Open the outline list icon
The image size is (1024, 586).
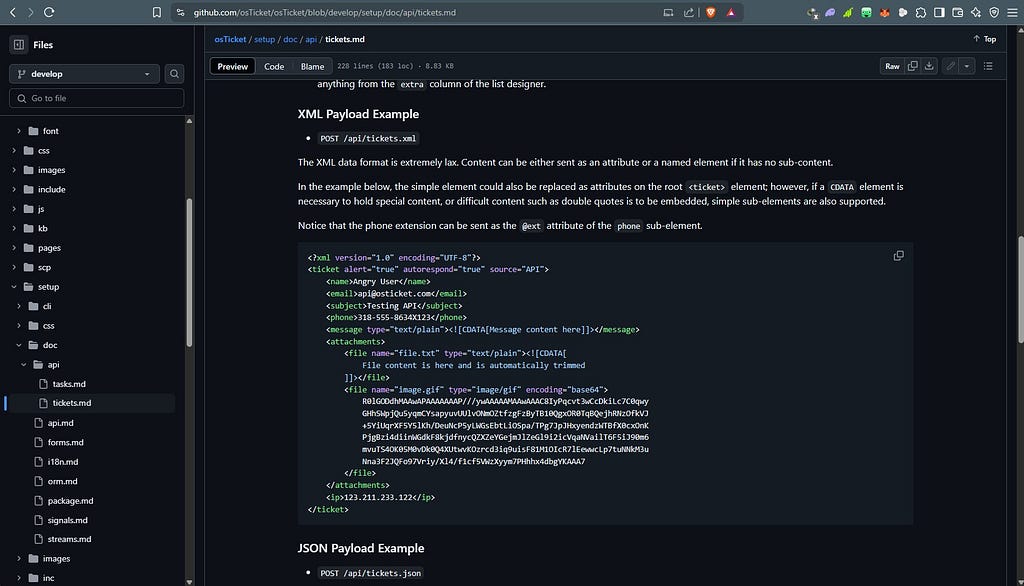click(988, 66)
